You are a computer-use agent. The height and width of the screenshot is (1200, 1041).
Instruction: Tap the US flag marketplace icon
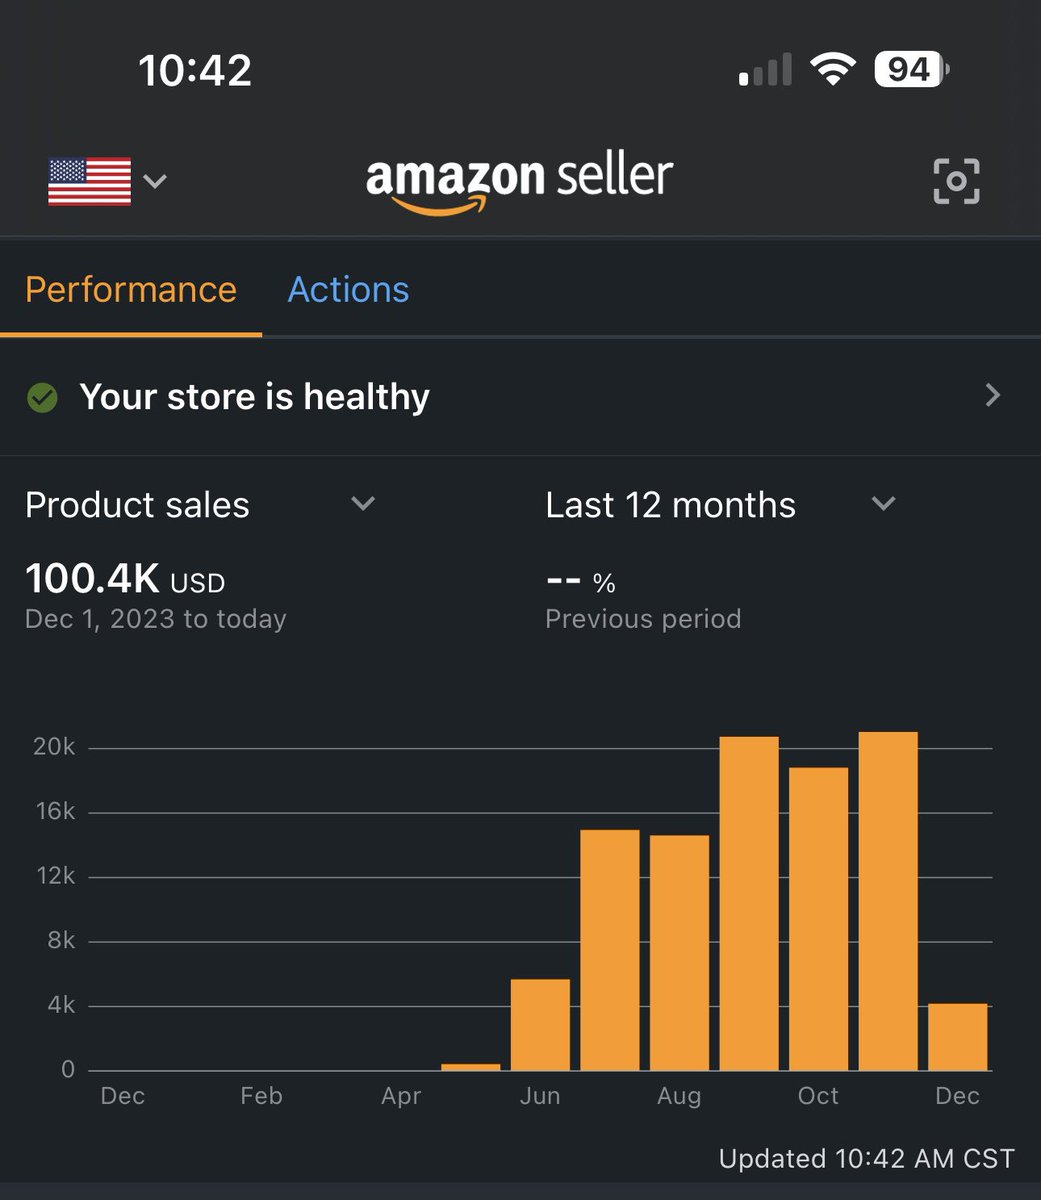click(90, 181)
